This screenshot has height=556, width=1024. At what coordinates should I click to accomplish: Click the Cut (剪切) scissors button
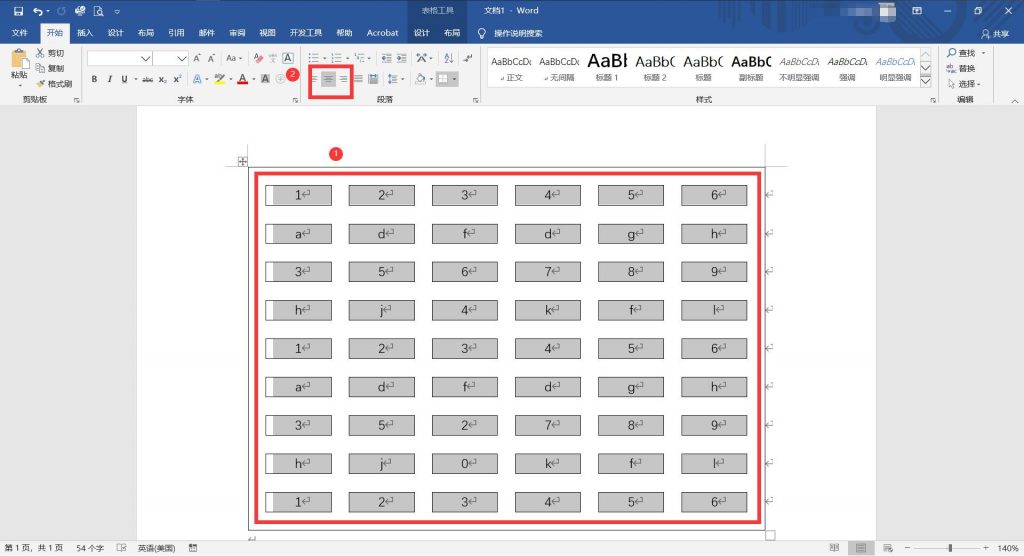pos(50,53)
